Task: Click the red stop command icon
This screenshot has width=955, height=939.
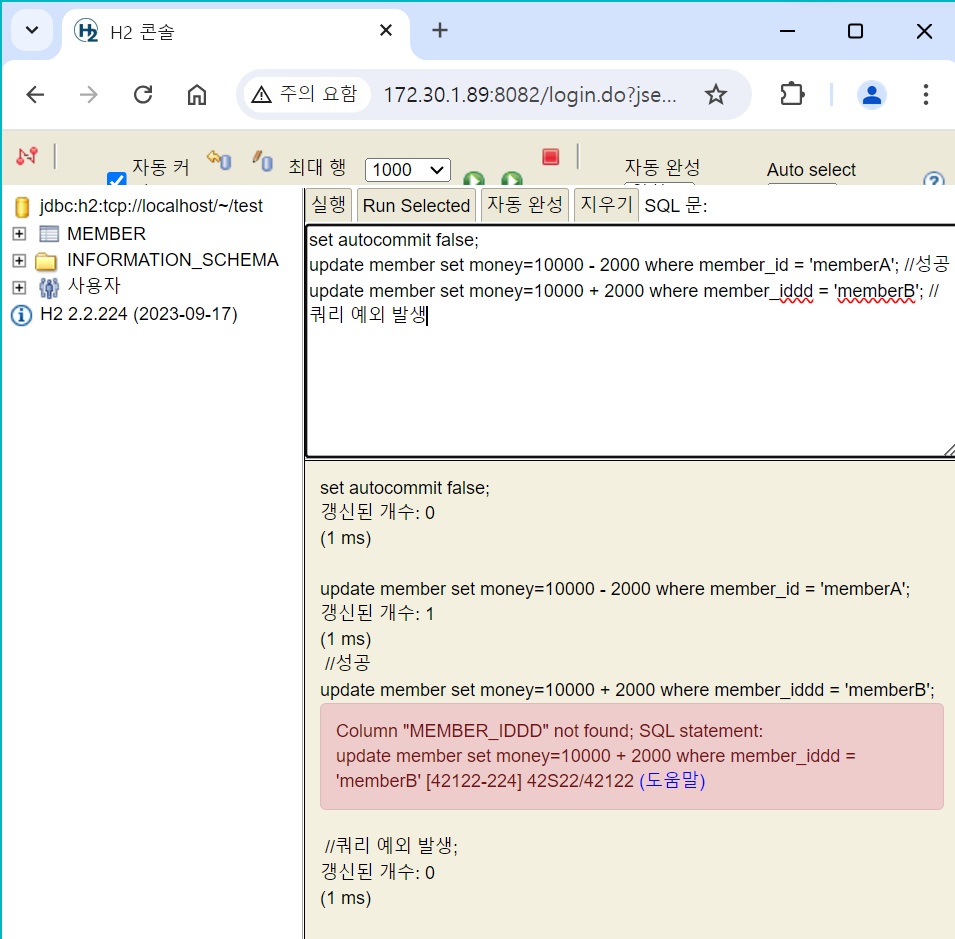Action: (x=551, y=157)
